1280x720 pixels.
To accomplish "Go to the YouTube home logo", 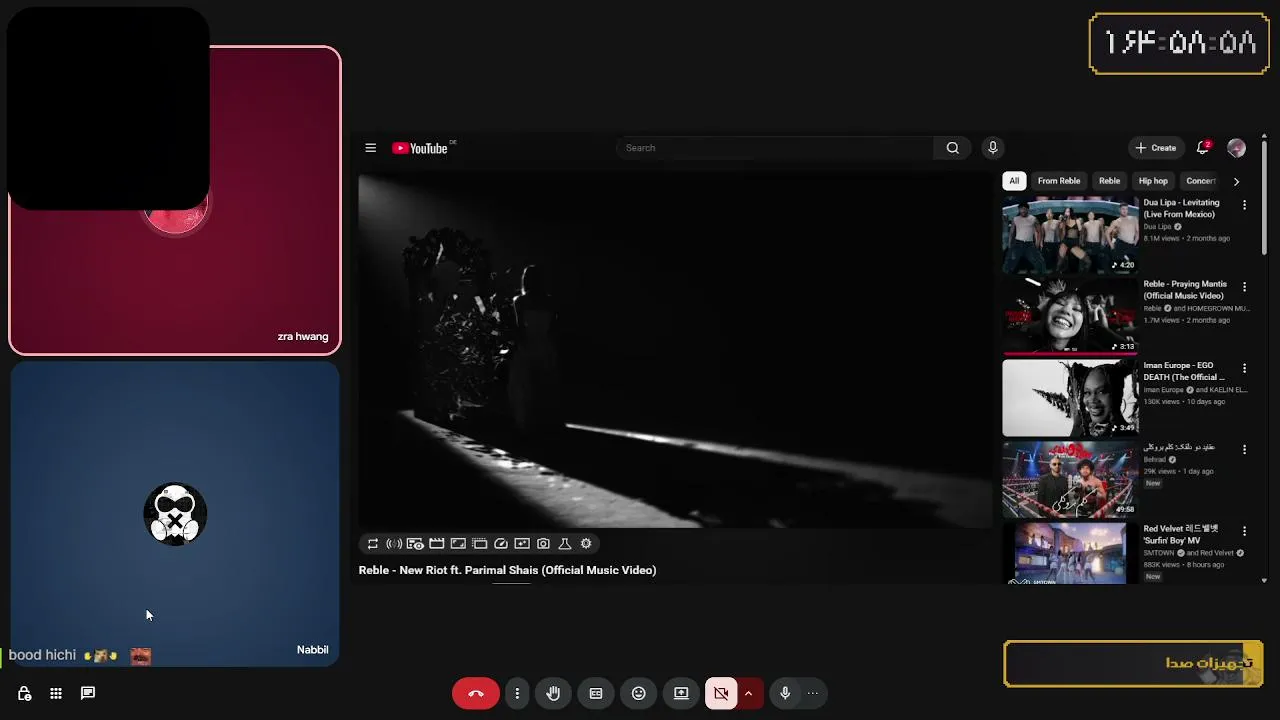I will [x=420, y=148].
